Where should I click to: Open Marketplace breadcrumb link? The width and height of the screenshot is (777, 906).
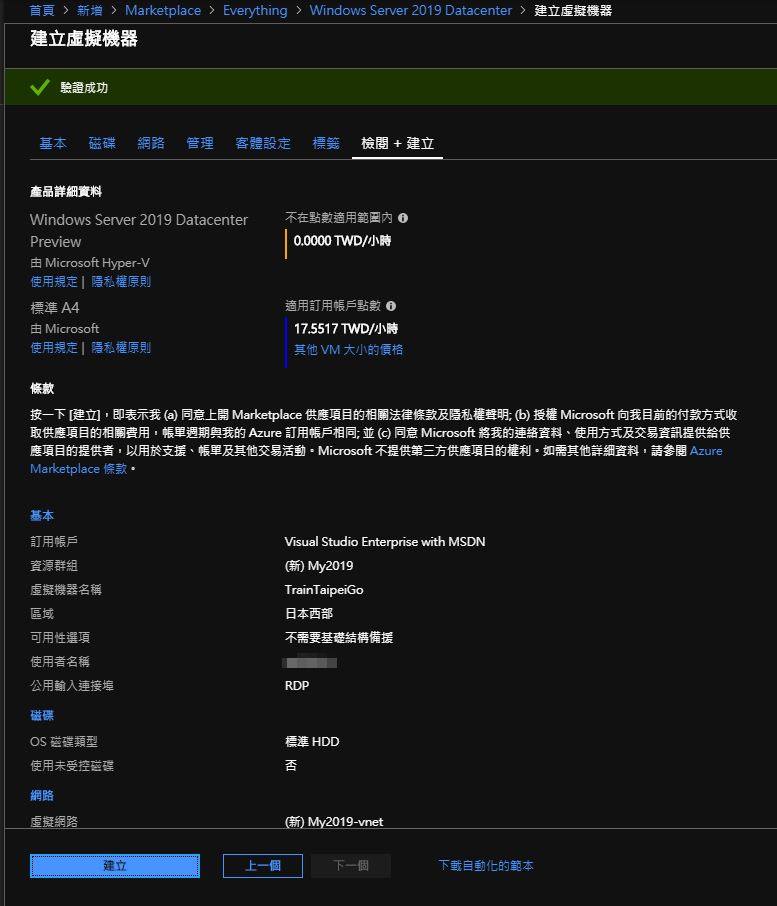point(163,10)
